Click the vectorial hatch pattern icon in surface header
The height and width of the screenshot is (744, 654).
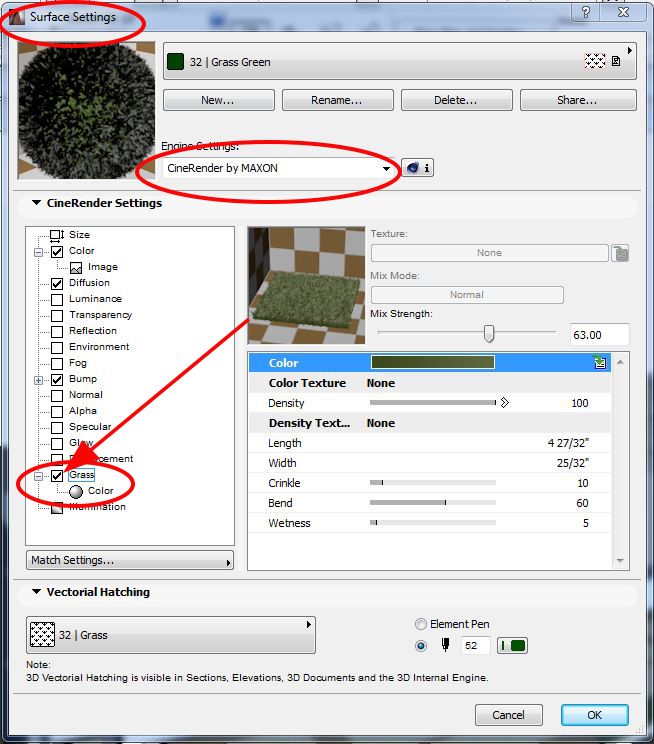pyautogui.click(x=595, y=61)
